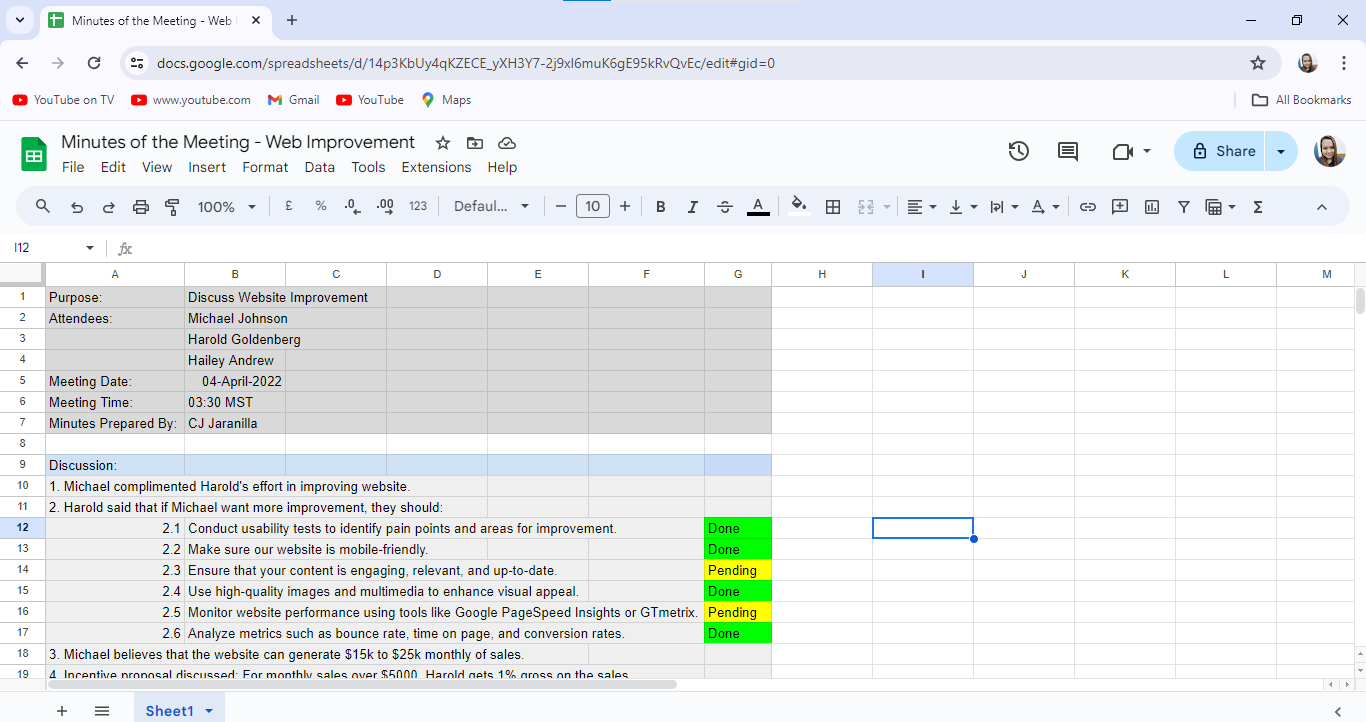The width and height of the screenshot is (1366, 722).
Task: Open the functions sigma menu
Action: (x=1258, y=207)
